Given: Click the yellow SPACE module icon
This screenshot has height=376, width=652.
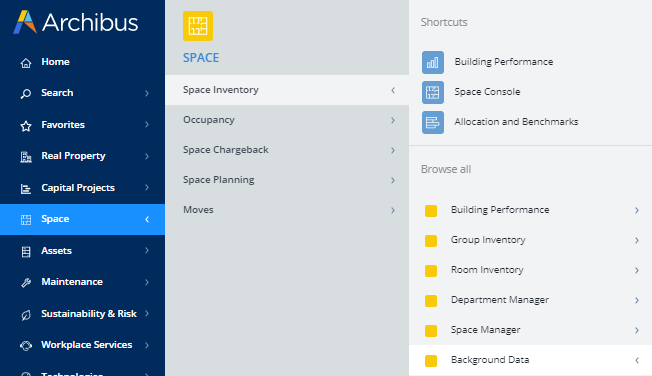Looking at the screenshot, I should point(198,26).
